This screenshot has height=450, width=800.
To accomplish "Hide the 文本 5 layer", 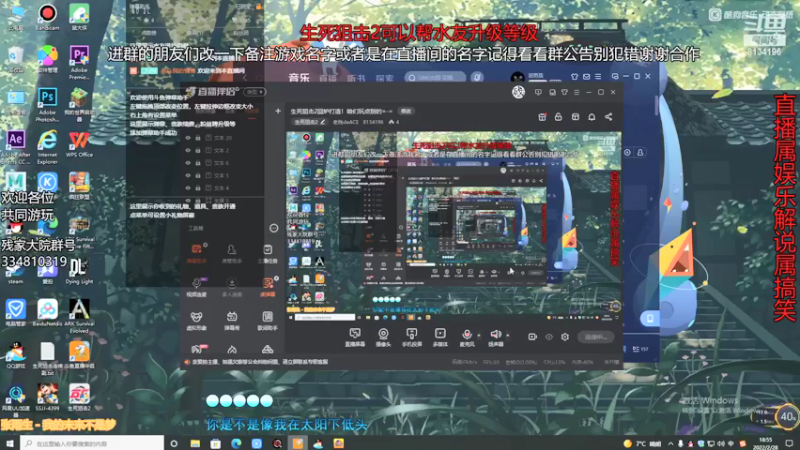I will click(188, 176).
